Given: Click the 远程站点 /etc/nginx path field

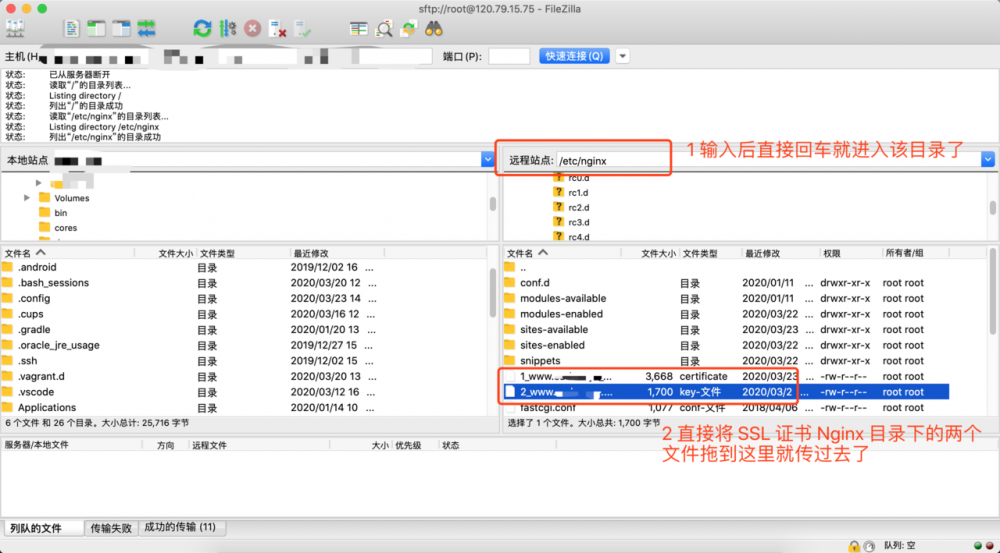Looking at the screenshot, I should point(768,160).
